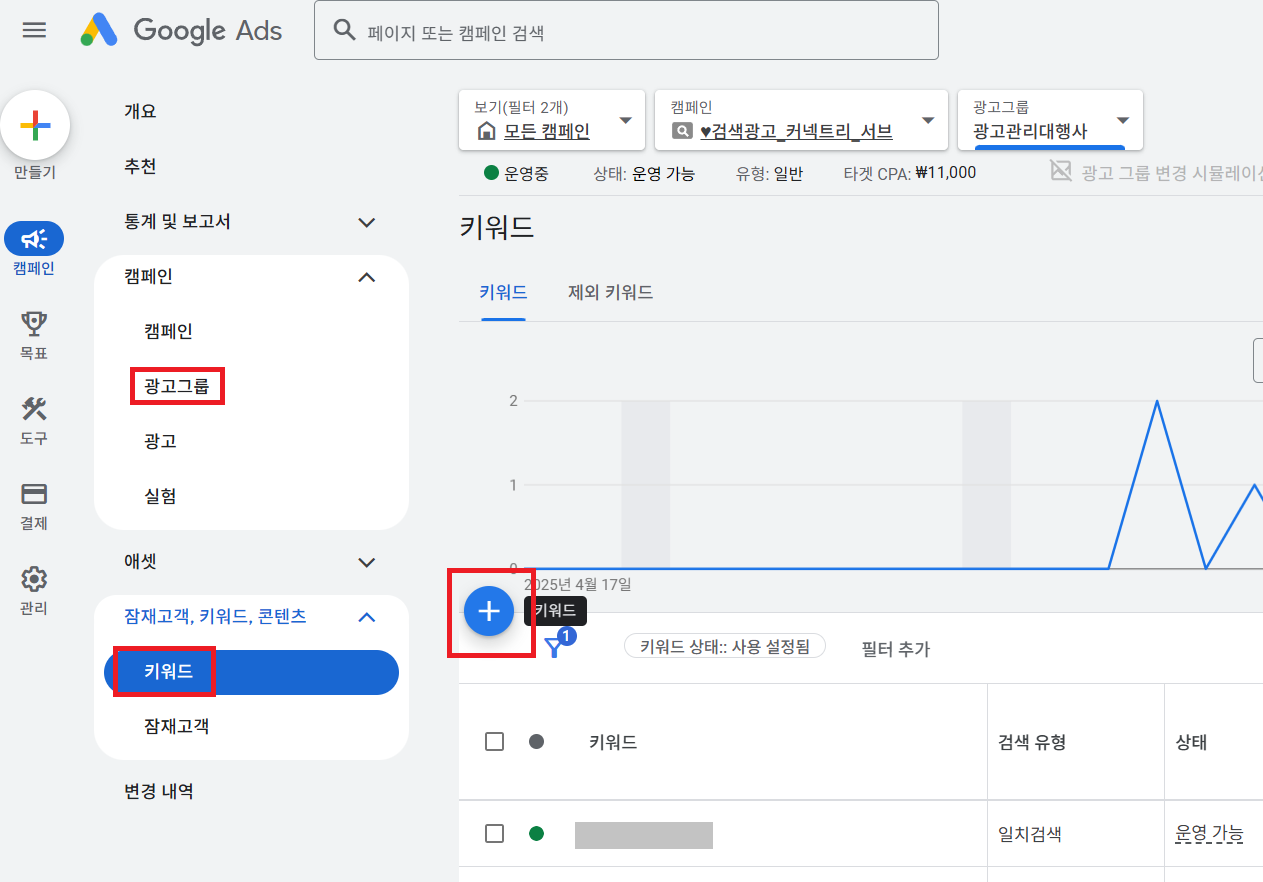Click the 일치검색 cell in first row

pos(1030,833)
